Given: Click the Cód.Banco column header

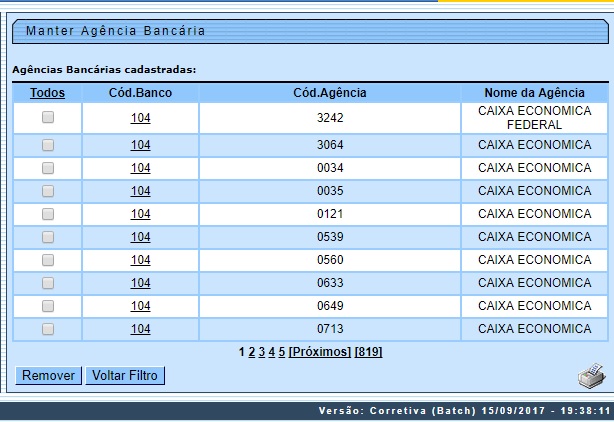Looking at the screenshot, I should [140, 93].
